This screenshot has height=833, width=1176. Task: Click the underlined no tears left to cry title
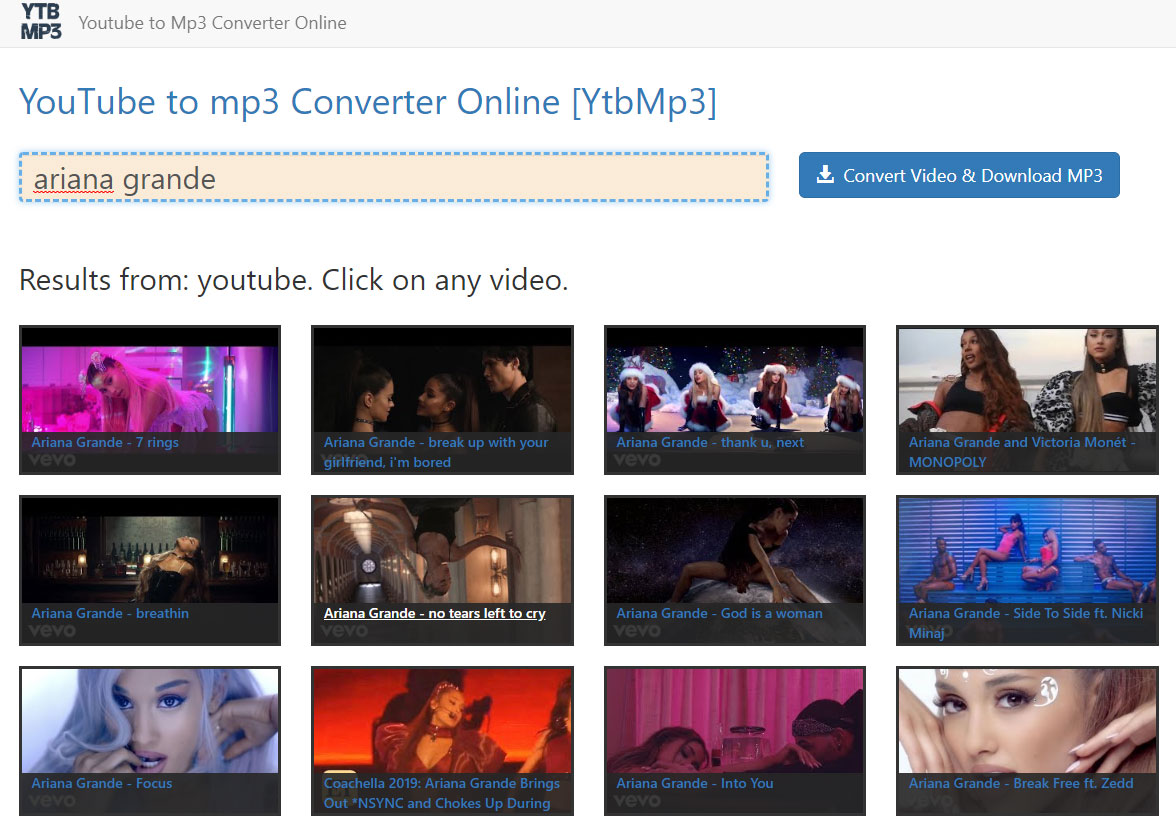pyautogui.click(x=434, y=613)
